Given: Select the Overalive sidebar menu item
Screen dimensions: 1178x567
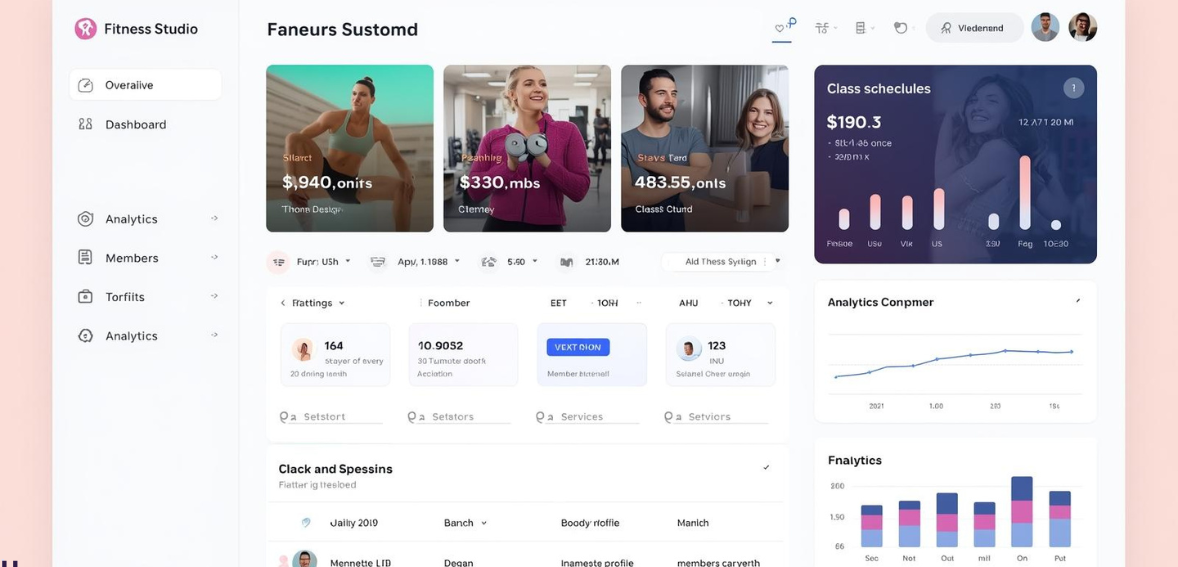Looking at the screenshot, I should [145, 85].
